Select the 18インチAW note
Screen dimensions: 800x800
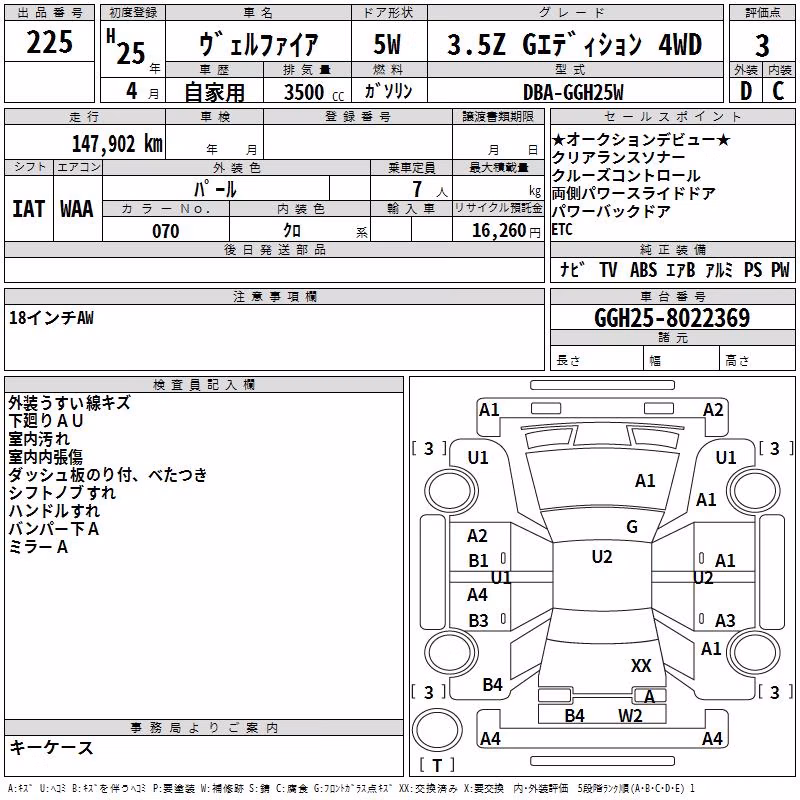coord(52,318)
